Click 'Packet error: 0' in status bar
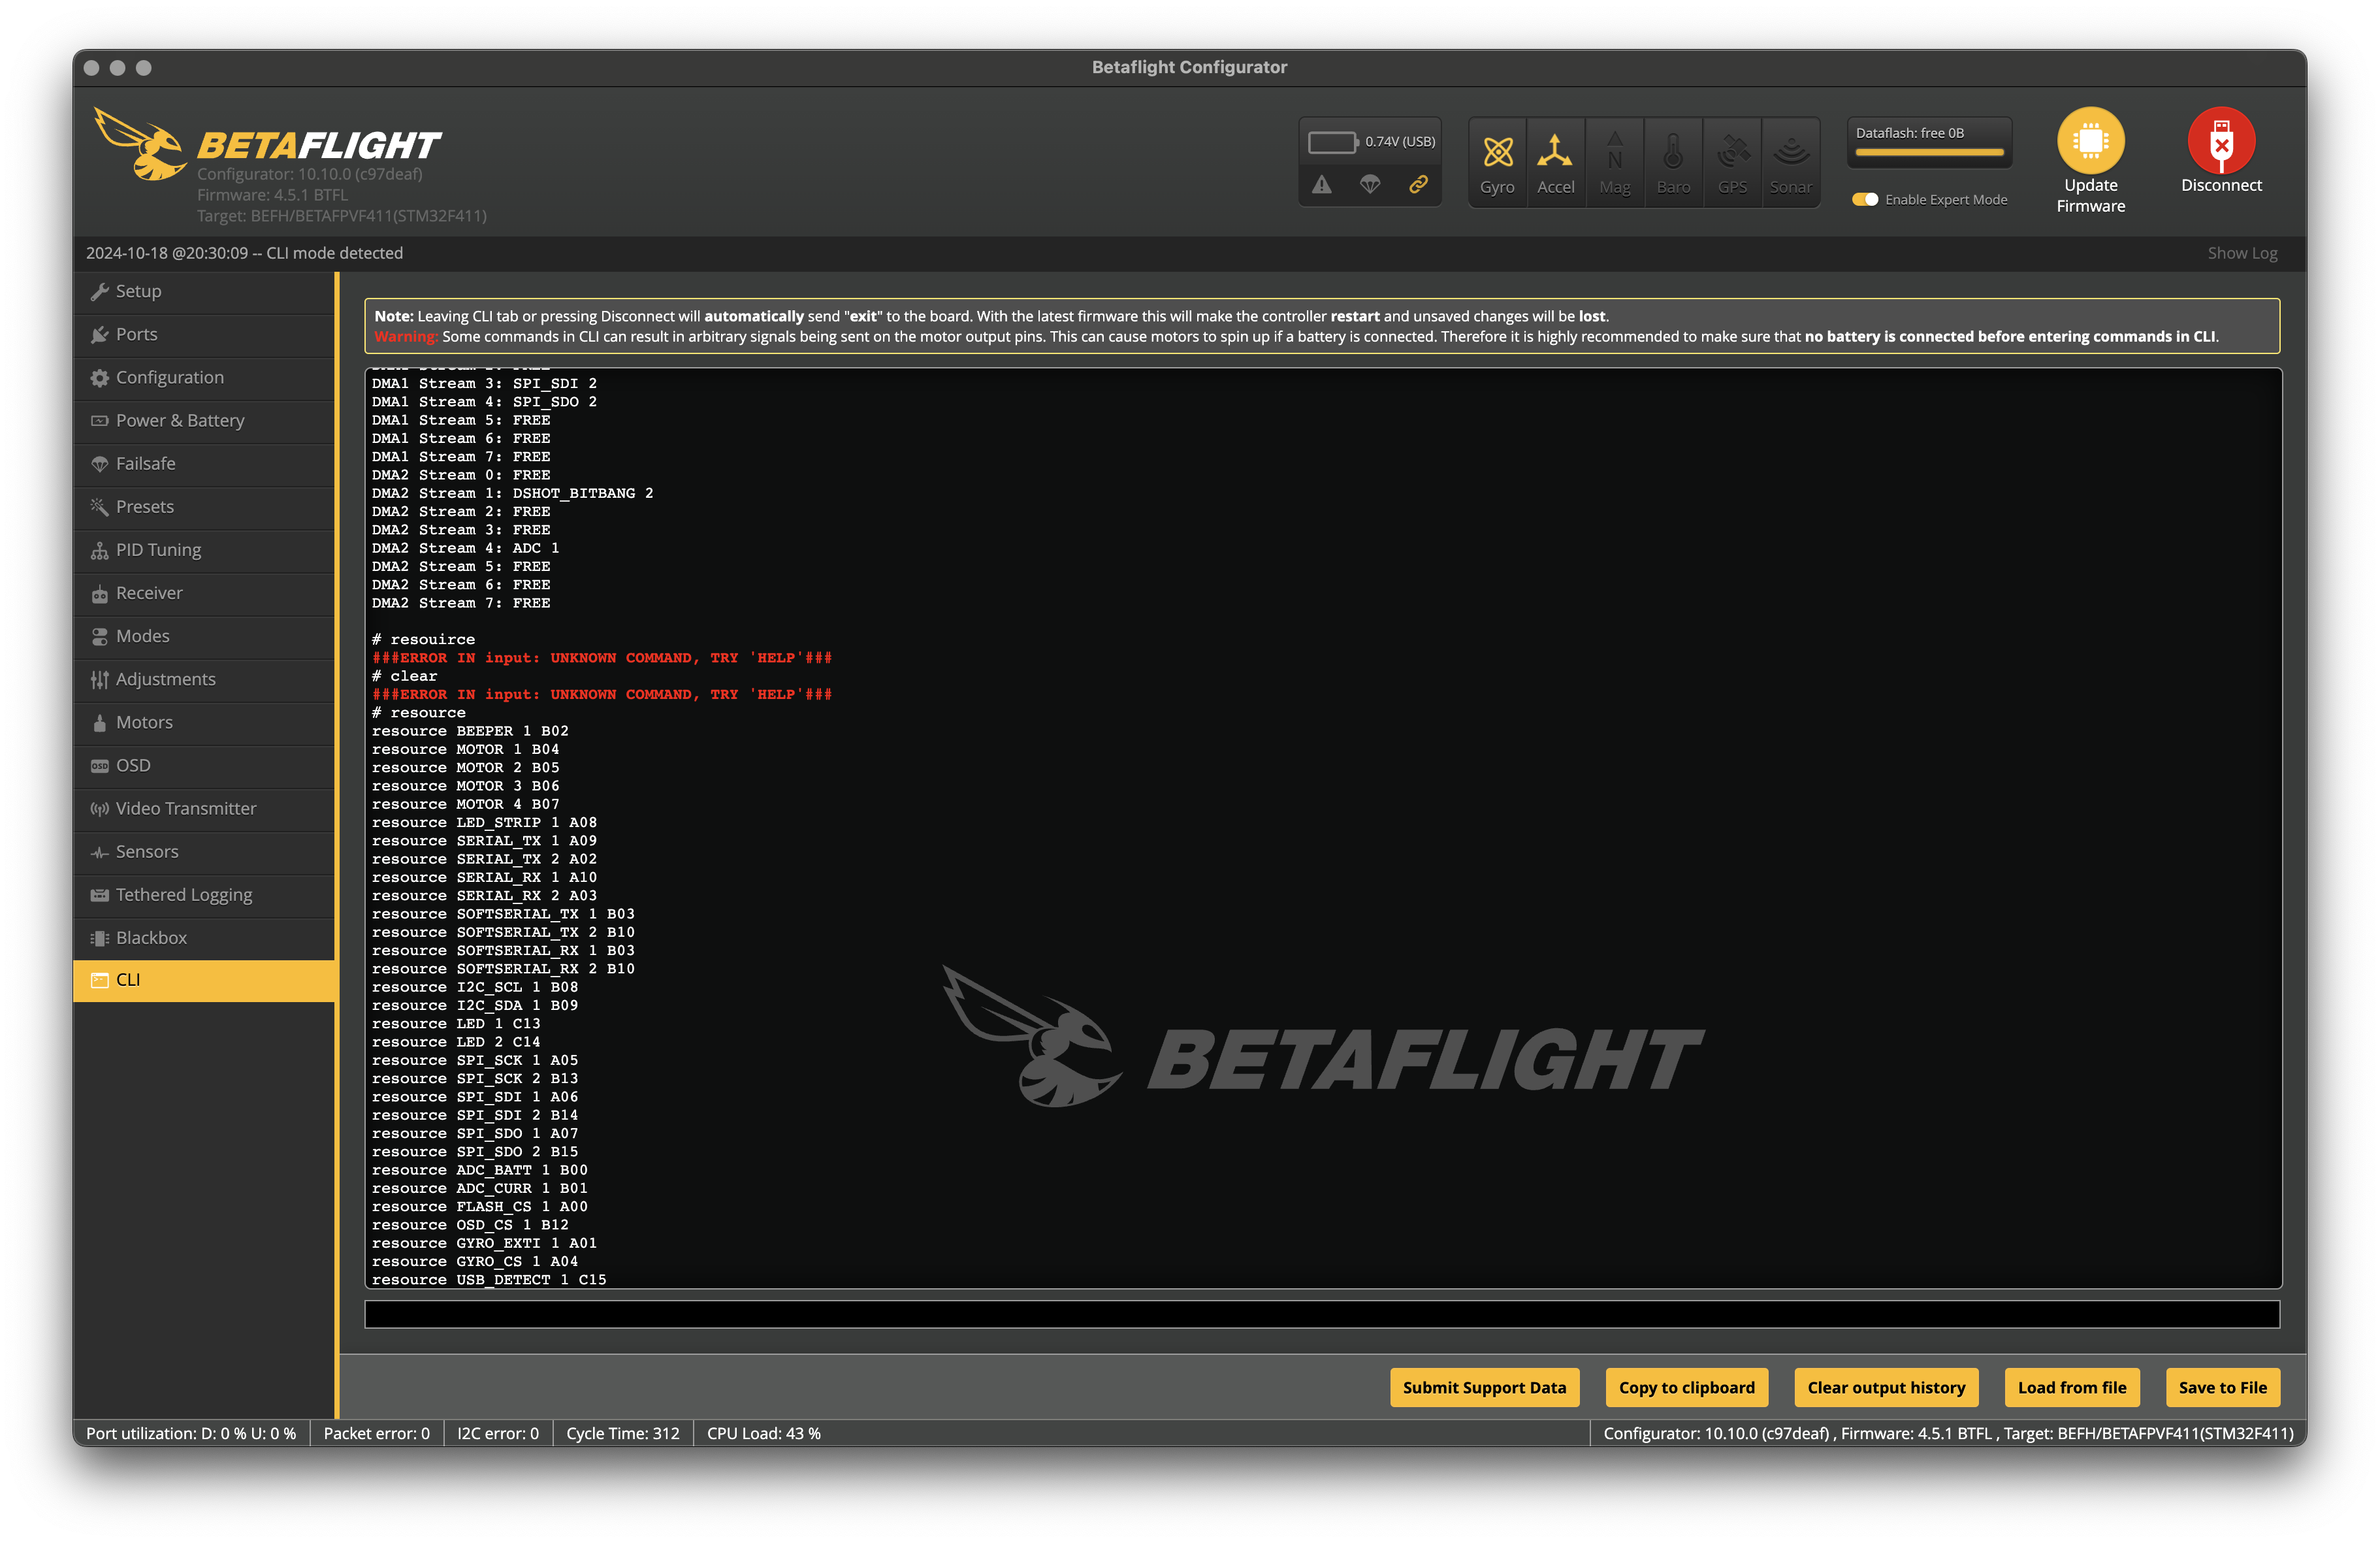 pyautogui.click(x=376, y=1433)
